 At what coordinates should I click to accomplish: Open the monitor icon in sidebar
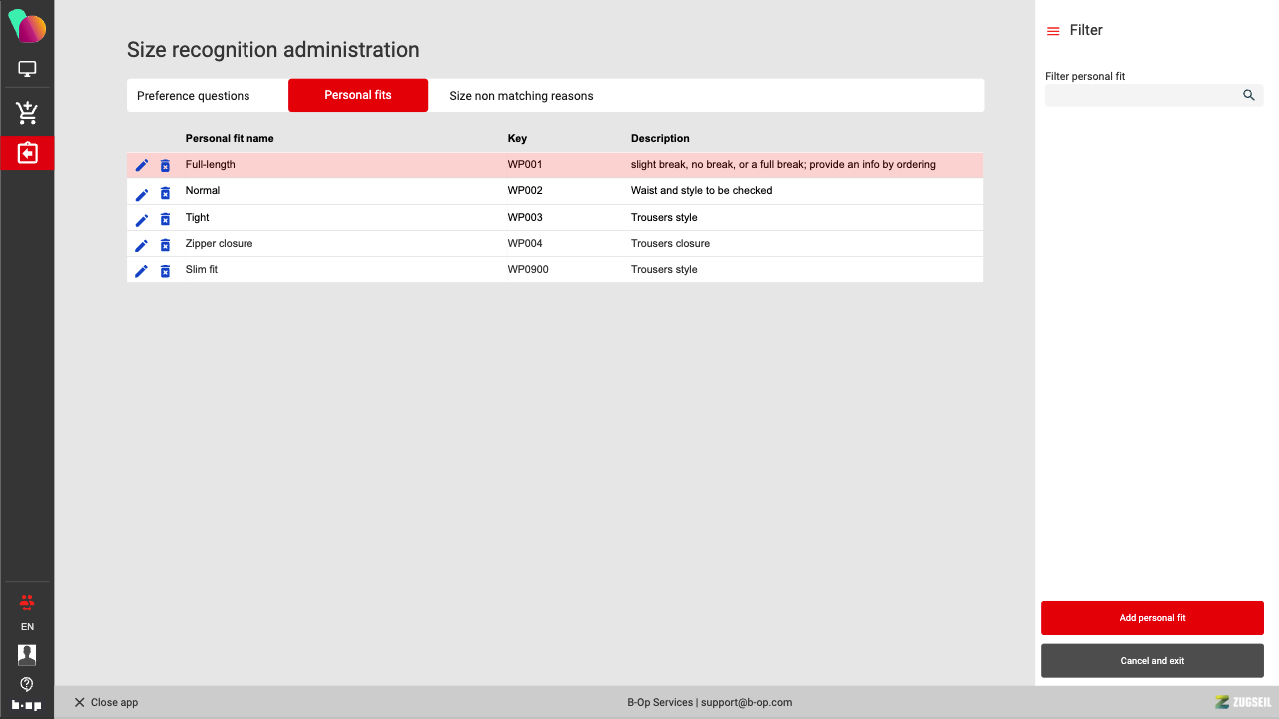tap(27, 70)
